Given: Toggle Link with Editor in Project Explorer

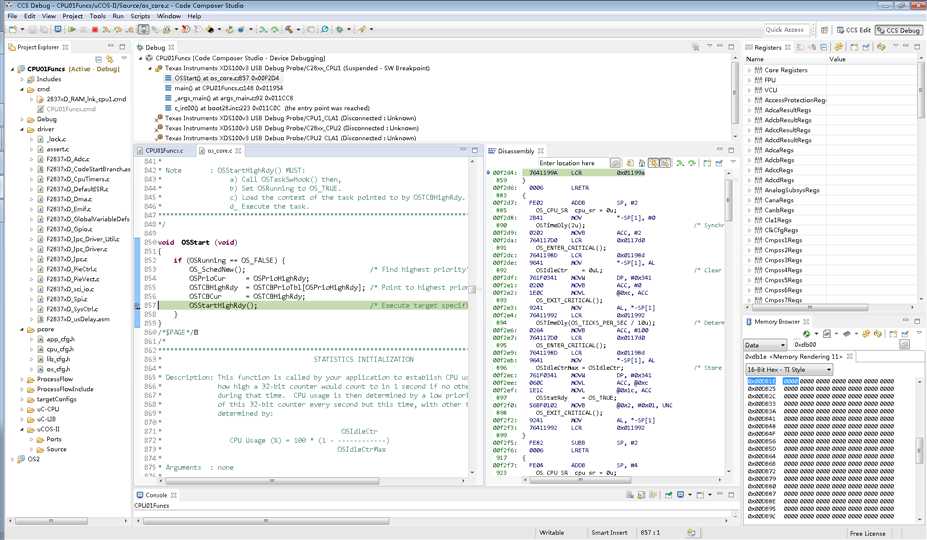Looking at the screenshot, I should 109,59.
